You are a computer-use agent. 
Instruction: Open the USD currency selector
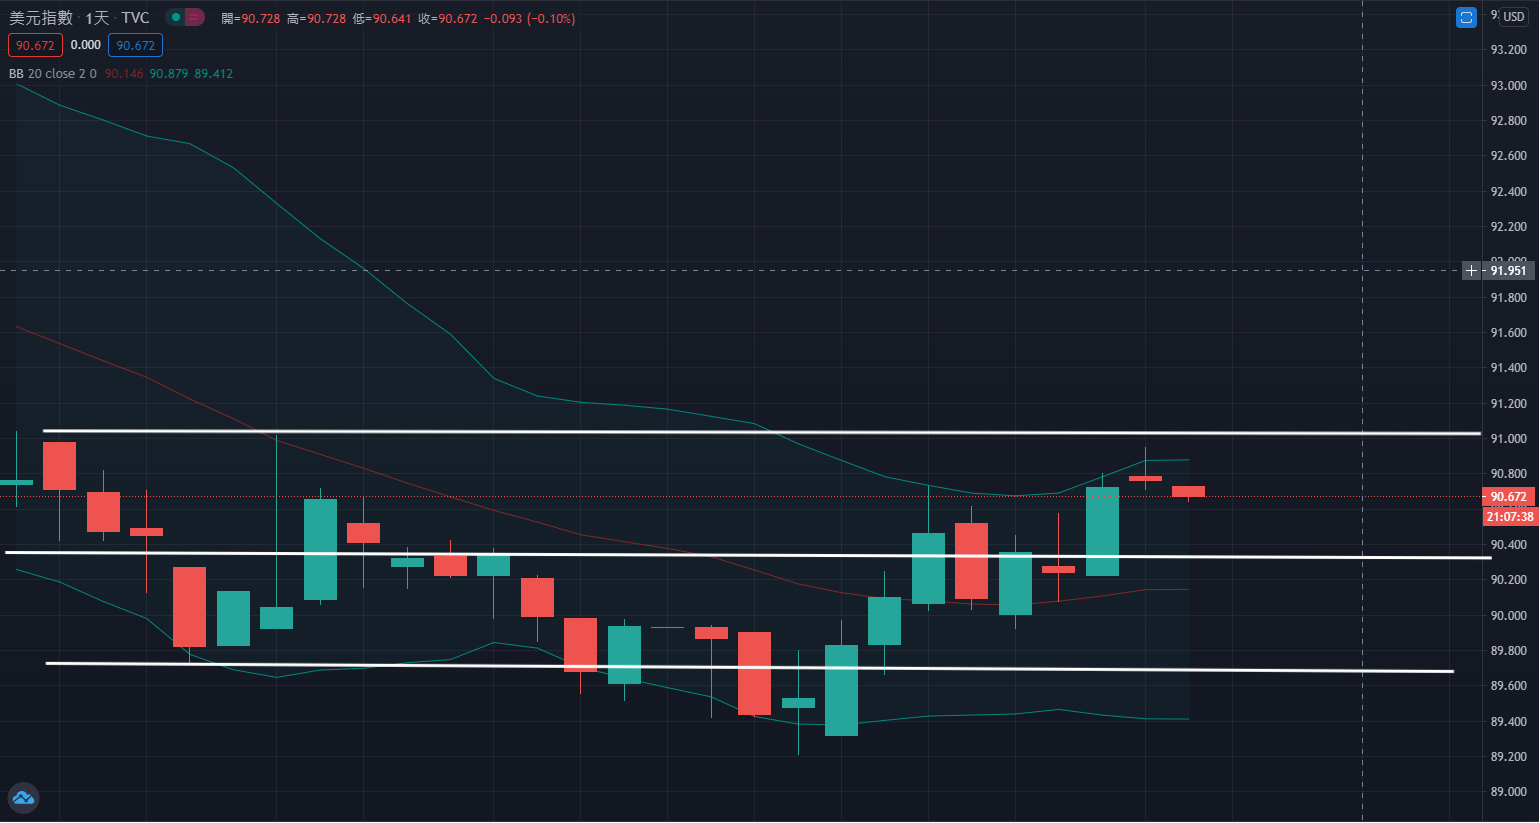pyautogui.click(x=1514, y=17)
